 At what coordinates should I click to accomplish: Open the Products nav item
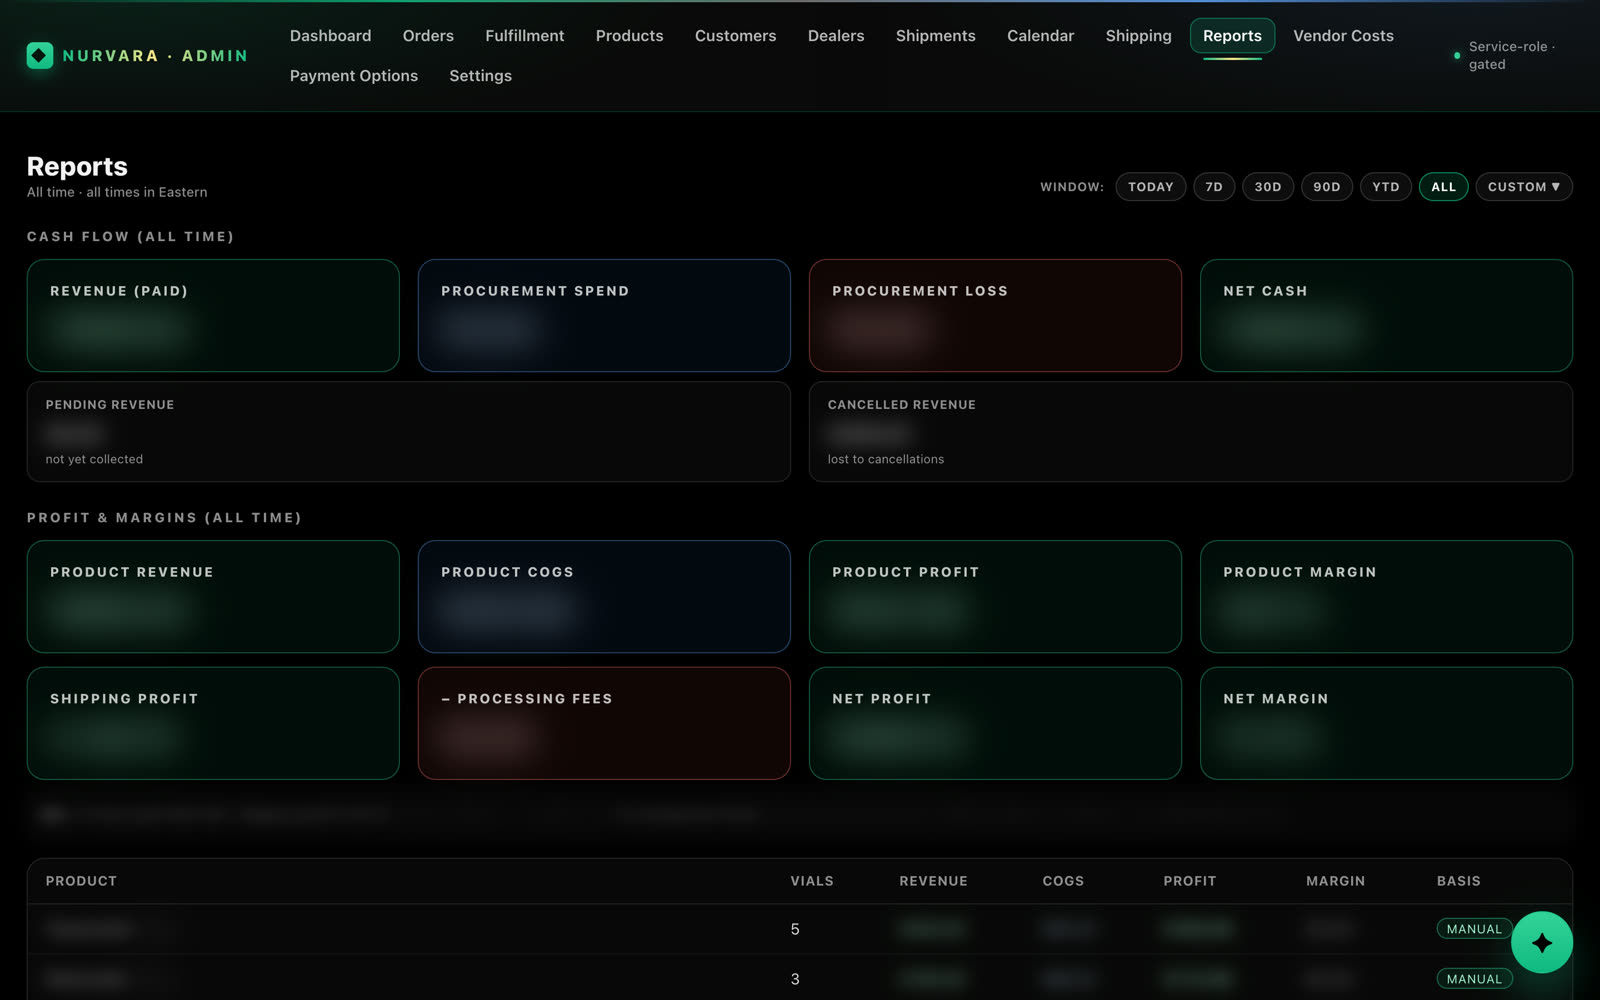pos(629,36)
